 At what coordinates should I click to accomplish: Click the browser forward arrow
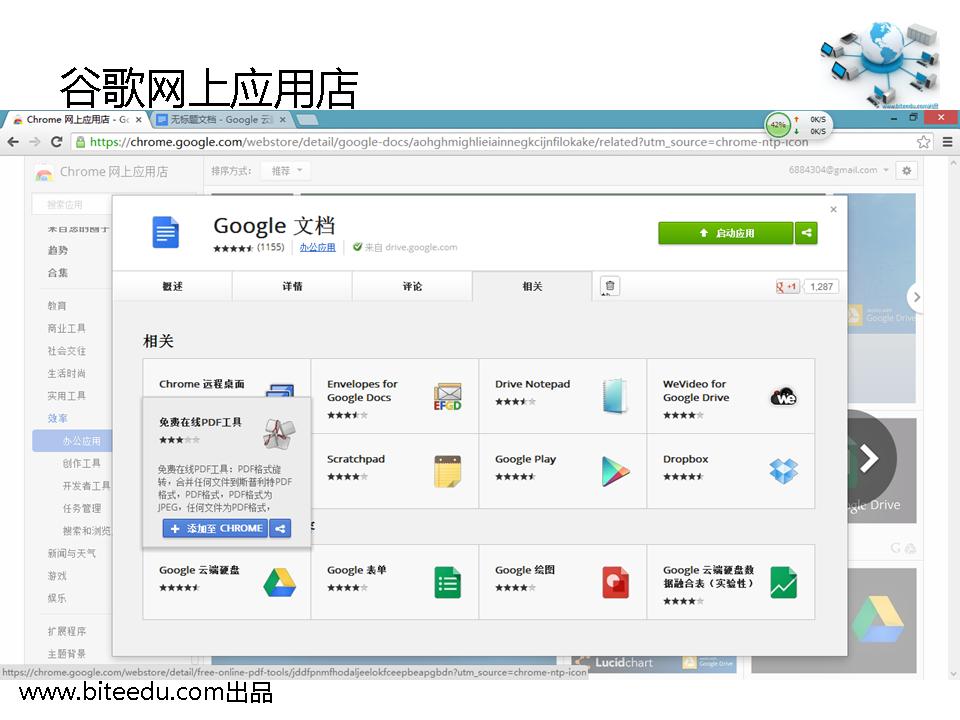click(x=35, y=142)
